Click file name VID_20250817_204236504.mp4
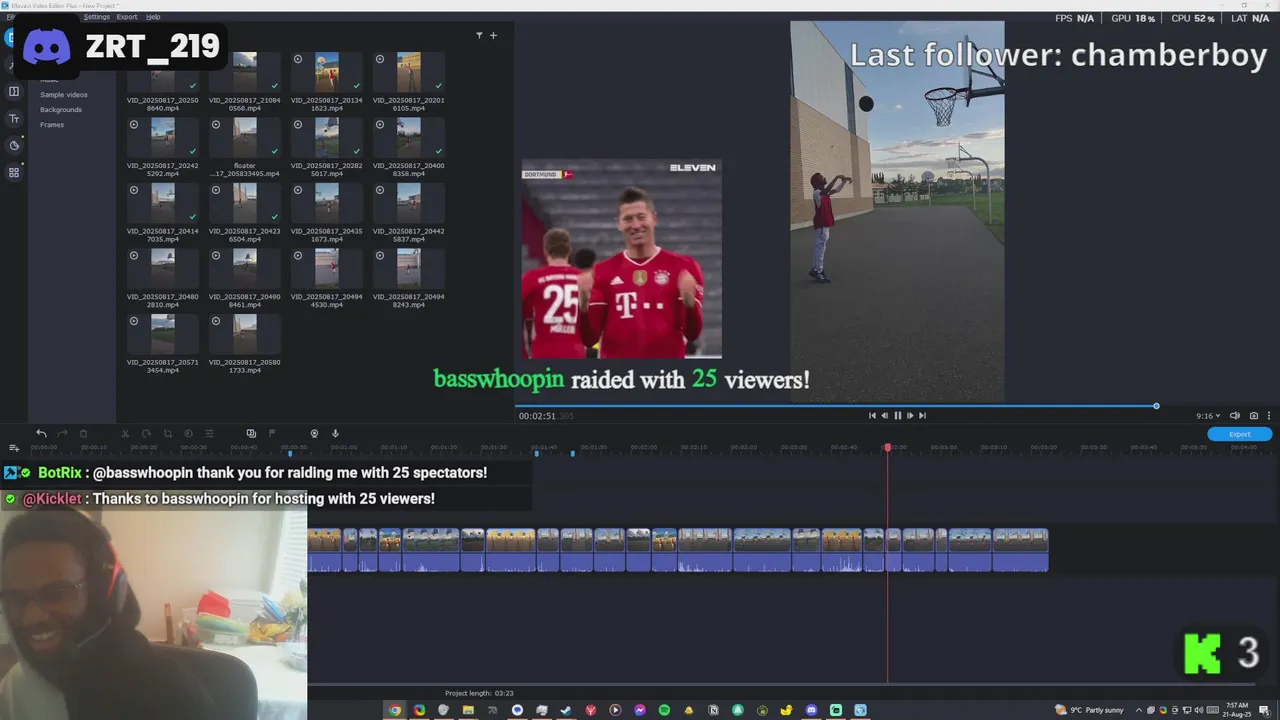Screen dimensions: 1280x720 [245, 235]
